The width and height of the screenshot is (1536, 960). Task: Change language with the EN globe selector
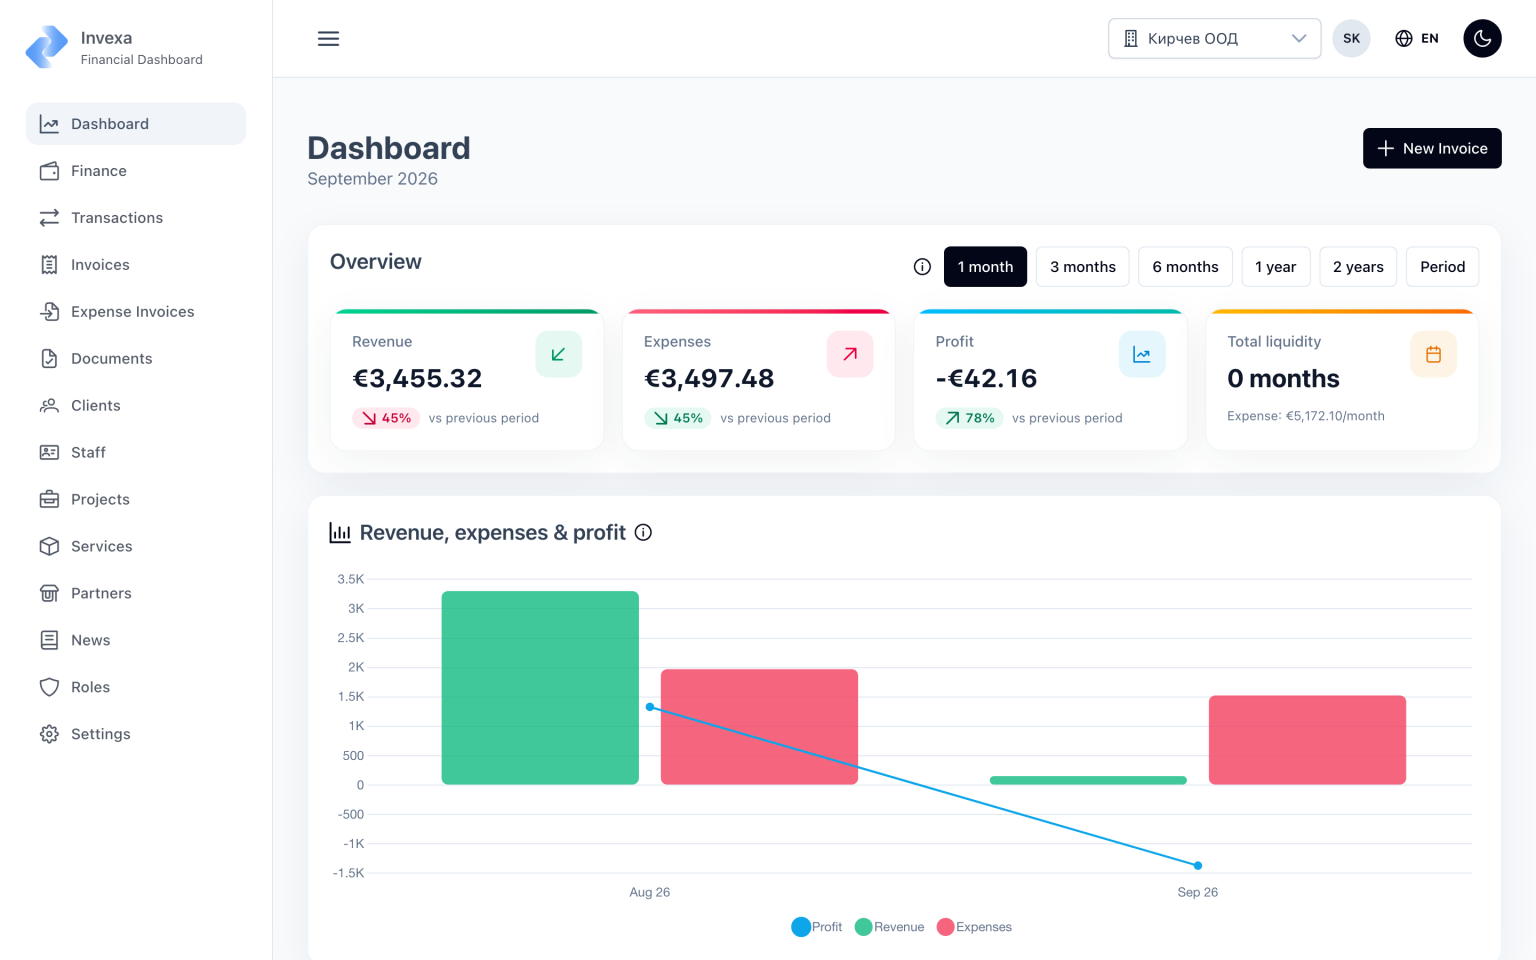coord(1417,39)
